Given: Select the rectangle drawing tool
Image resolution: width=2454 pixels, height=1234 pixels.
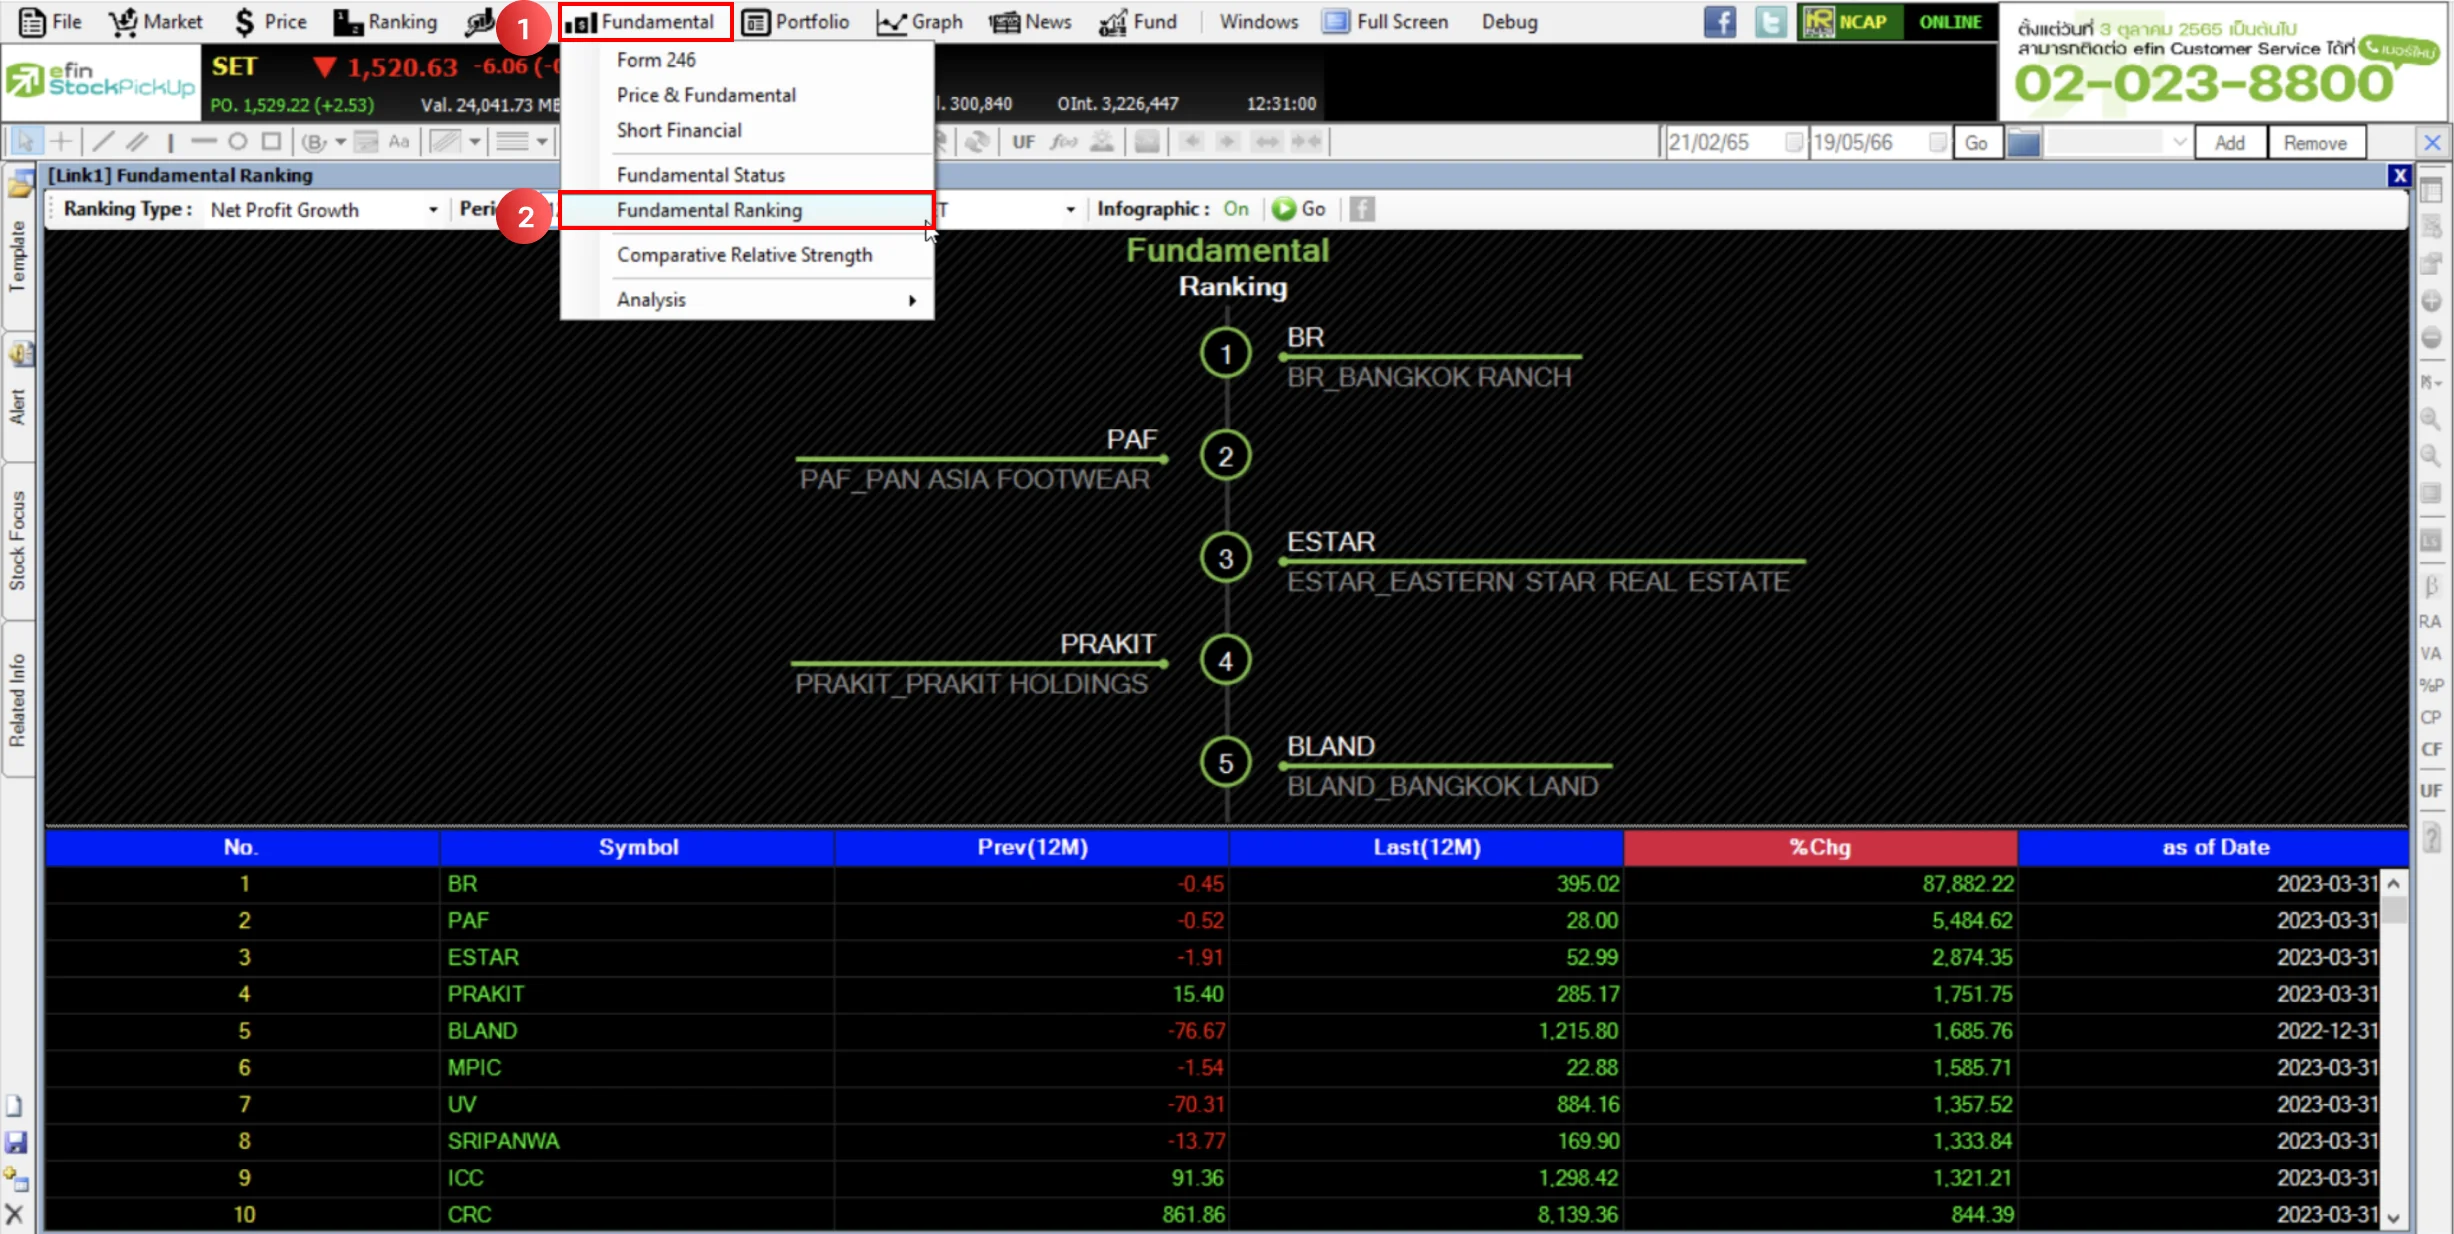Looking at the screenshot, I should [271, 142].
